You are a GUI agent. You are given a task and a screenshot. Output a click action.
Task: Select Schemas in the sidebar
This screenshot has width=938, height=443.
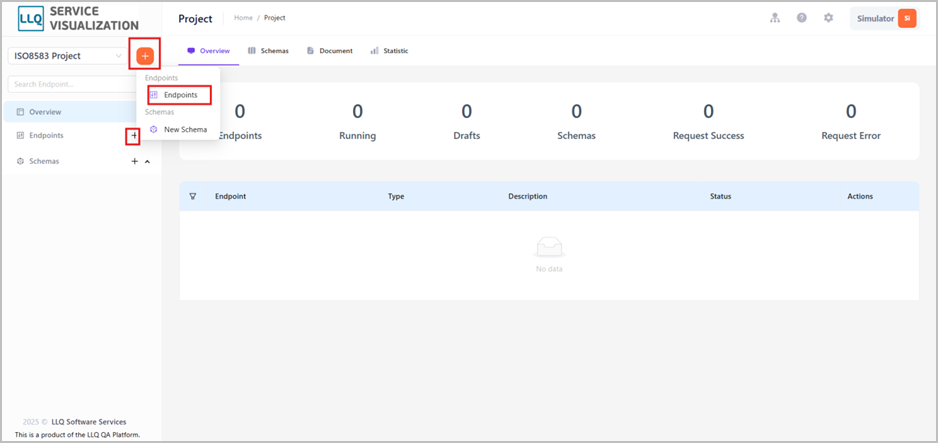tap(44, 161)
